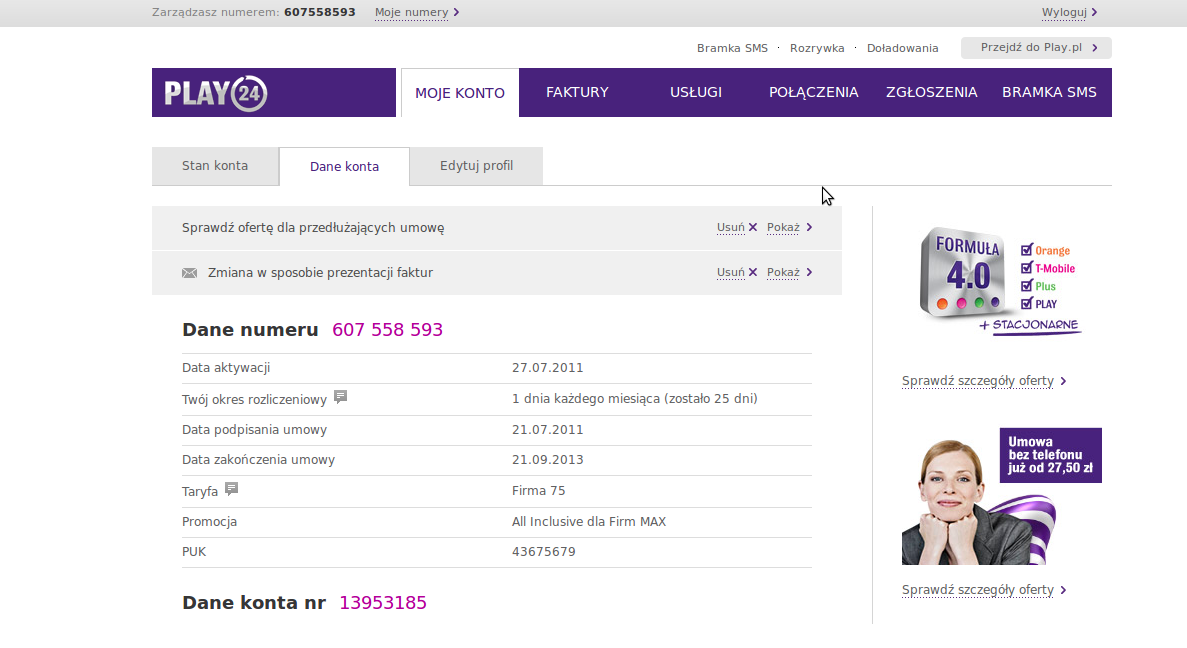The image size is (1187, 648).
Task: Switch to Stan konta tab
Action: (215, 166)
